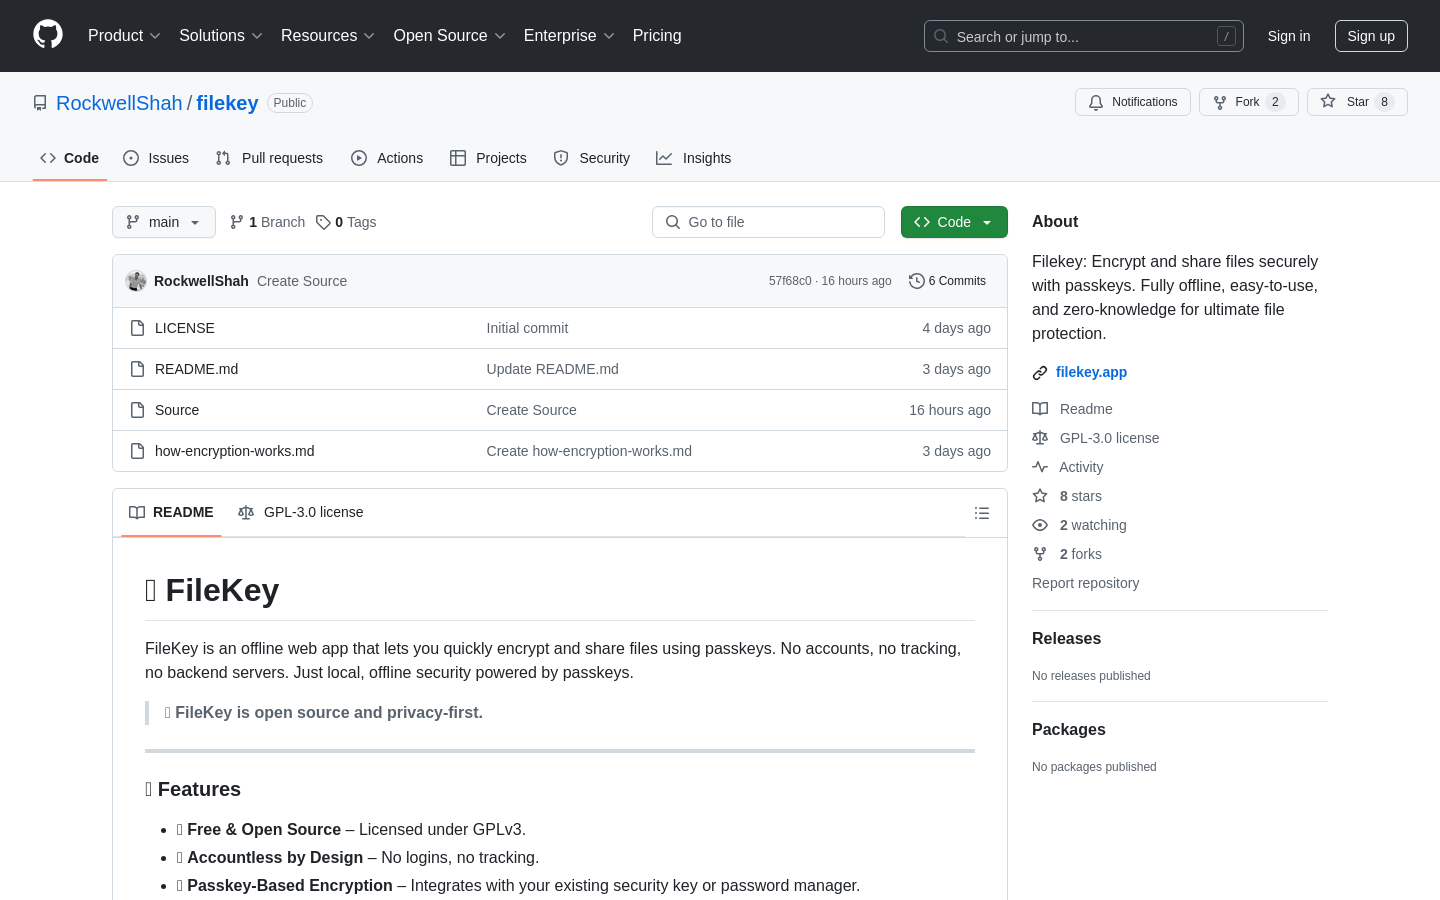
Task: Expand the Solutions menu
Action: [221, 36]
